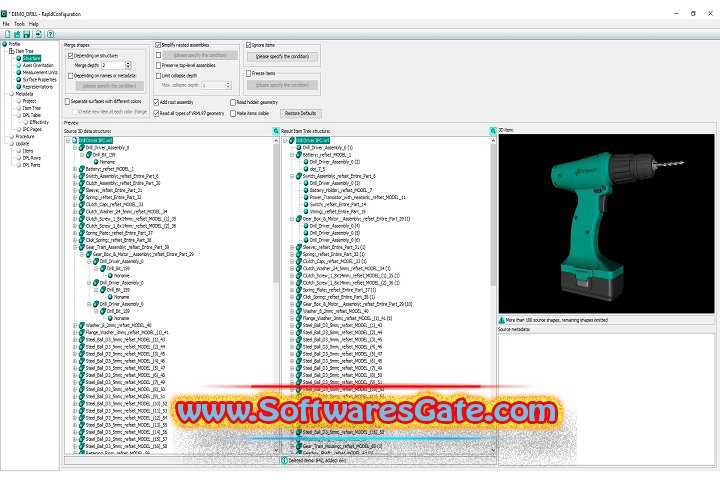The image size is (720, 480).
Task: Click the warning icon beside 'More than 100 source shapes'
Action: pos(502,320)
